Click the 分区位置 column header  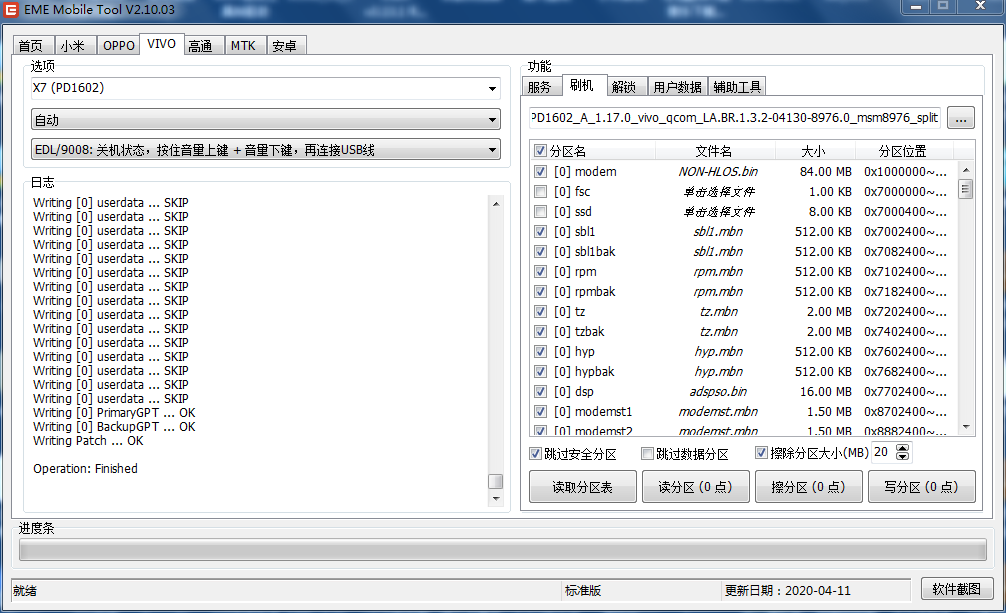click(903, 151)
